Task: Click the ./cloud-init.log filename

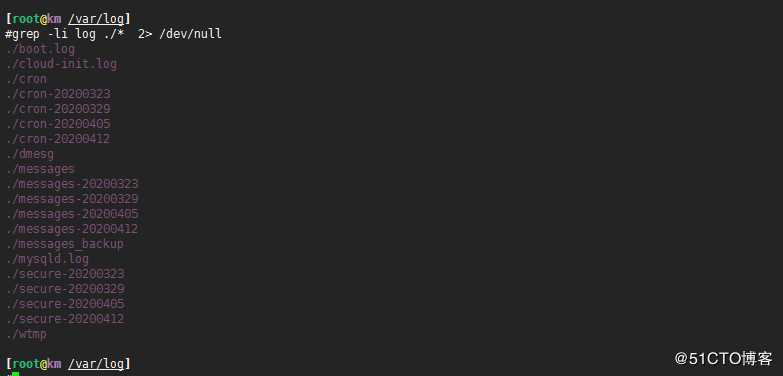Action: coord(61,64)
